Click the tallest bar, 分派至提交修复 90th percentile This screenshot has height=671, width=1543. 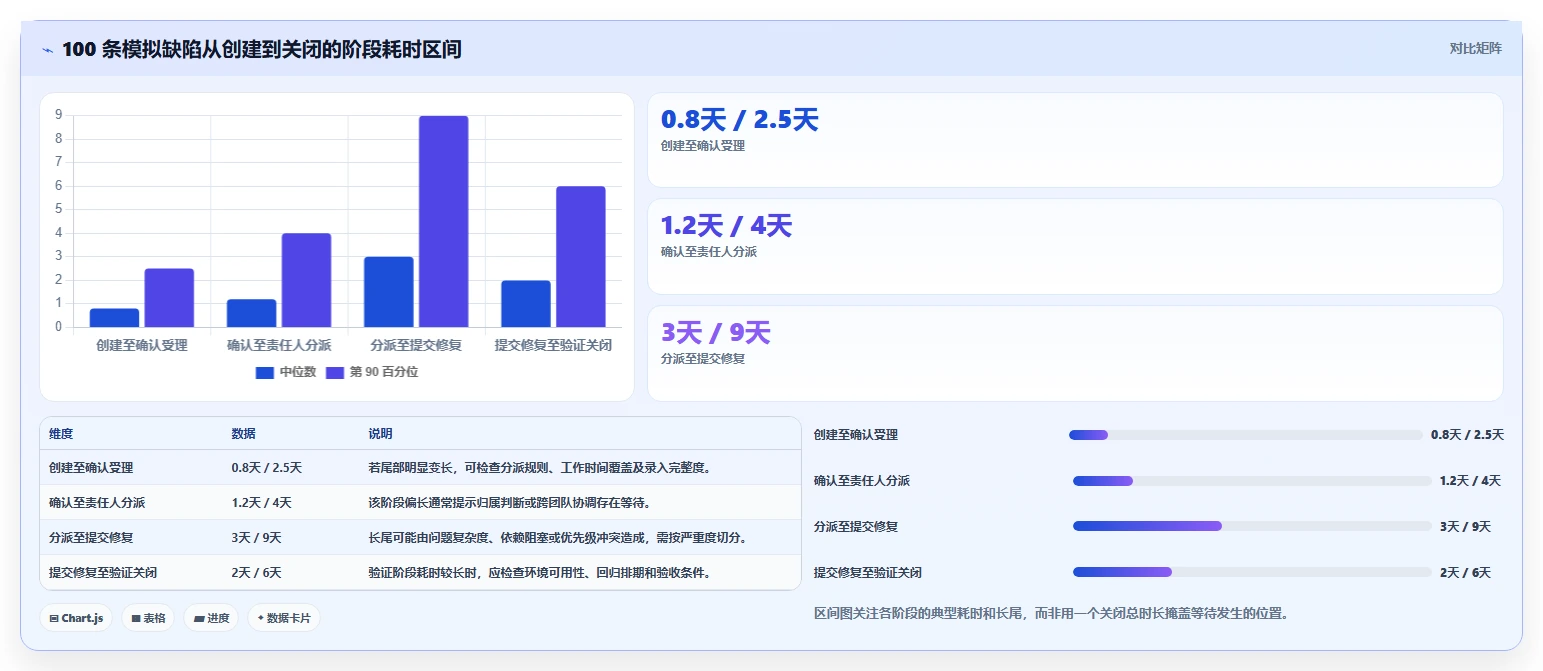[443, 221]
